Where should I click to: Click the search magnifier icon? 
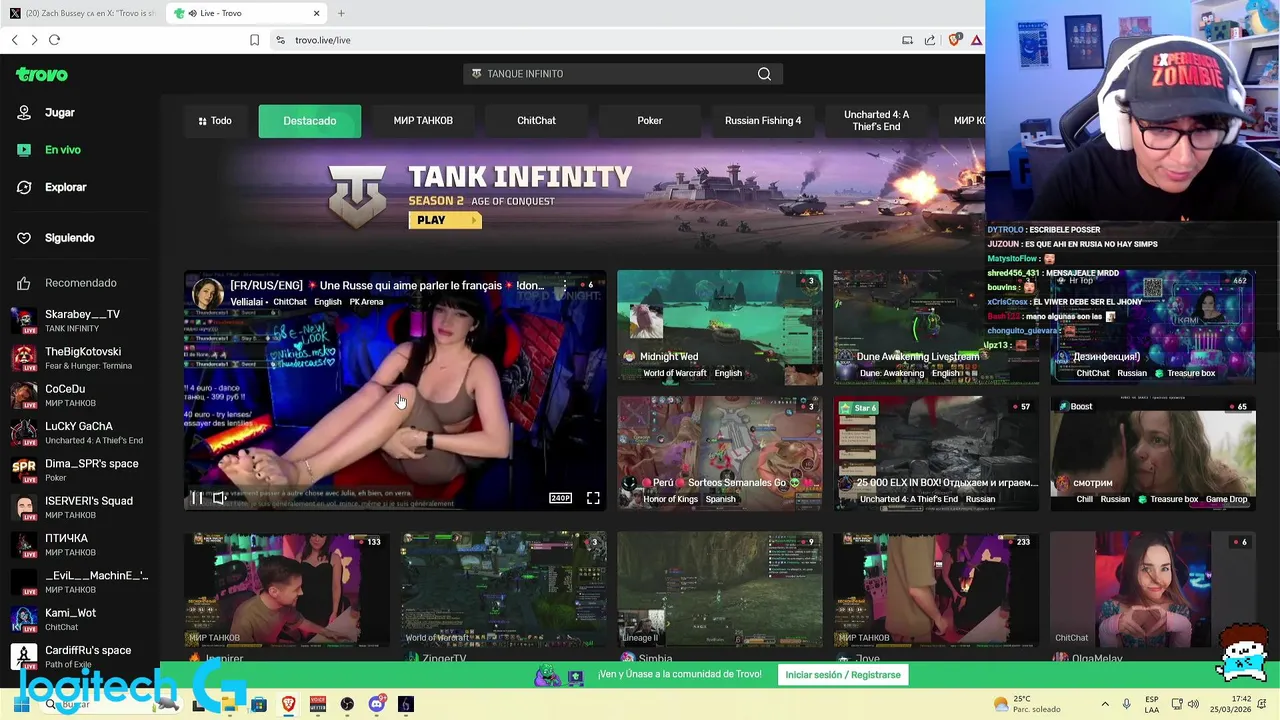764,74
